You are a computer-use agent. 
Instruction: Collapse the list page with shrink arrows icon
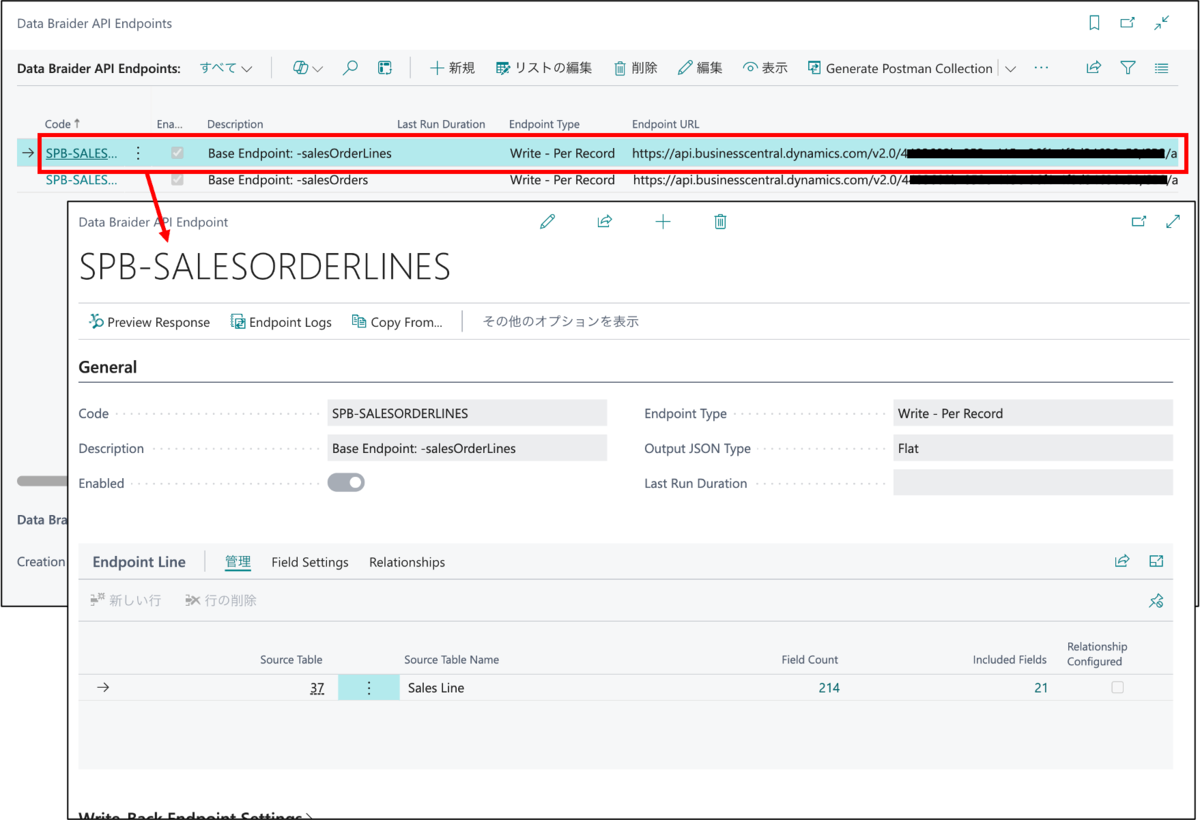[x=1162, y=23]
